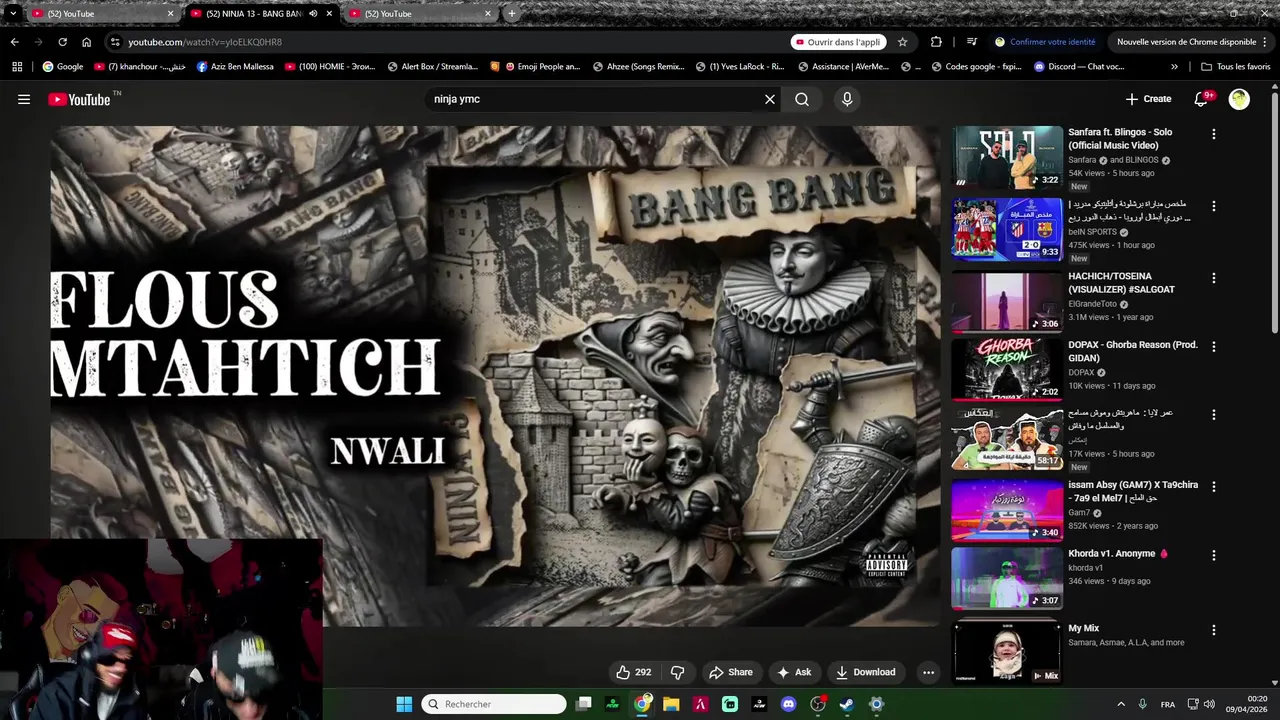The image size is (1280, 720).
Task: Open taskbar volume control
Action: 1208,704
